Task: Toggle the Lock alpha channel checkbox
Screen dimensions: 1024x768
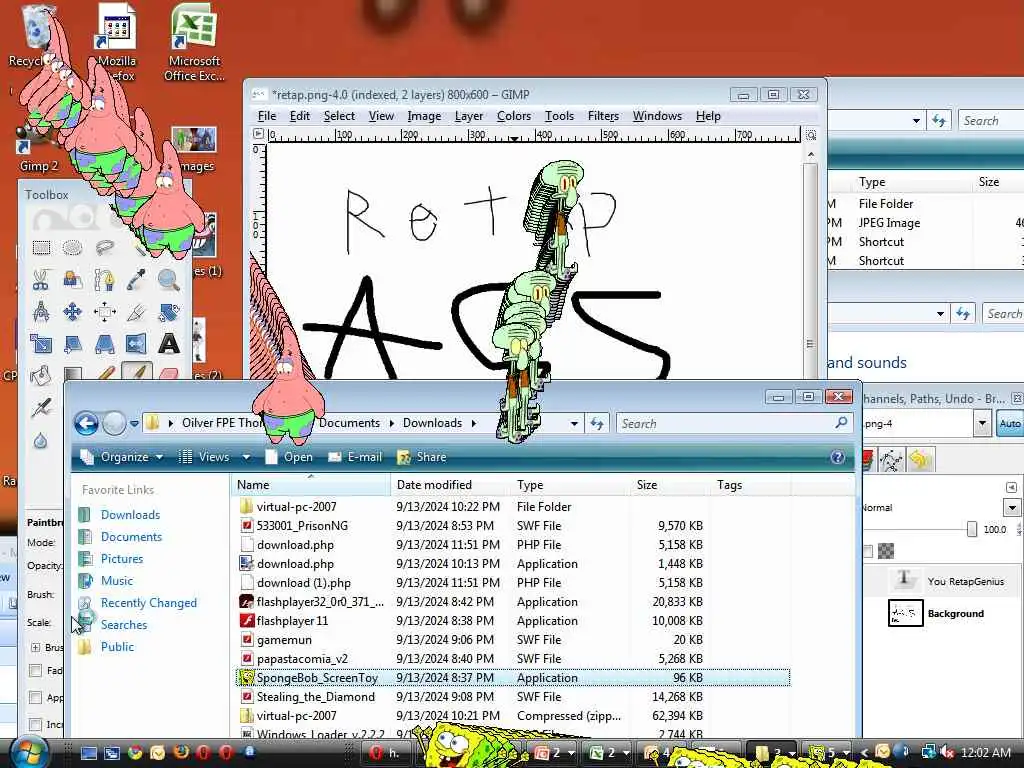Action: click(x=869, y=551)
